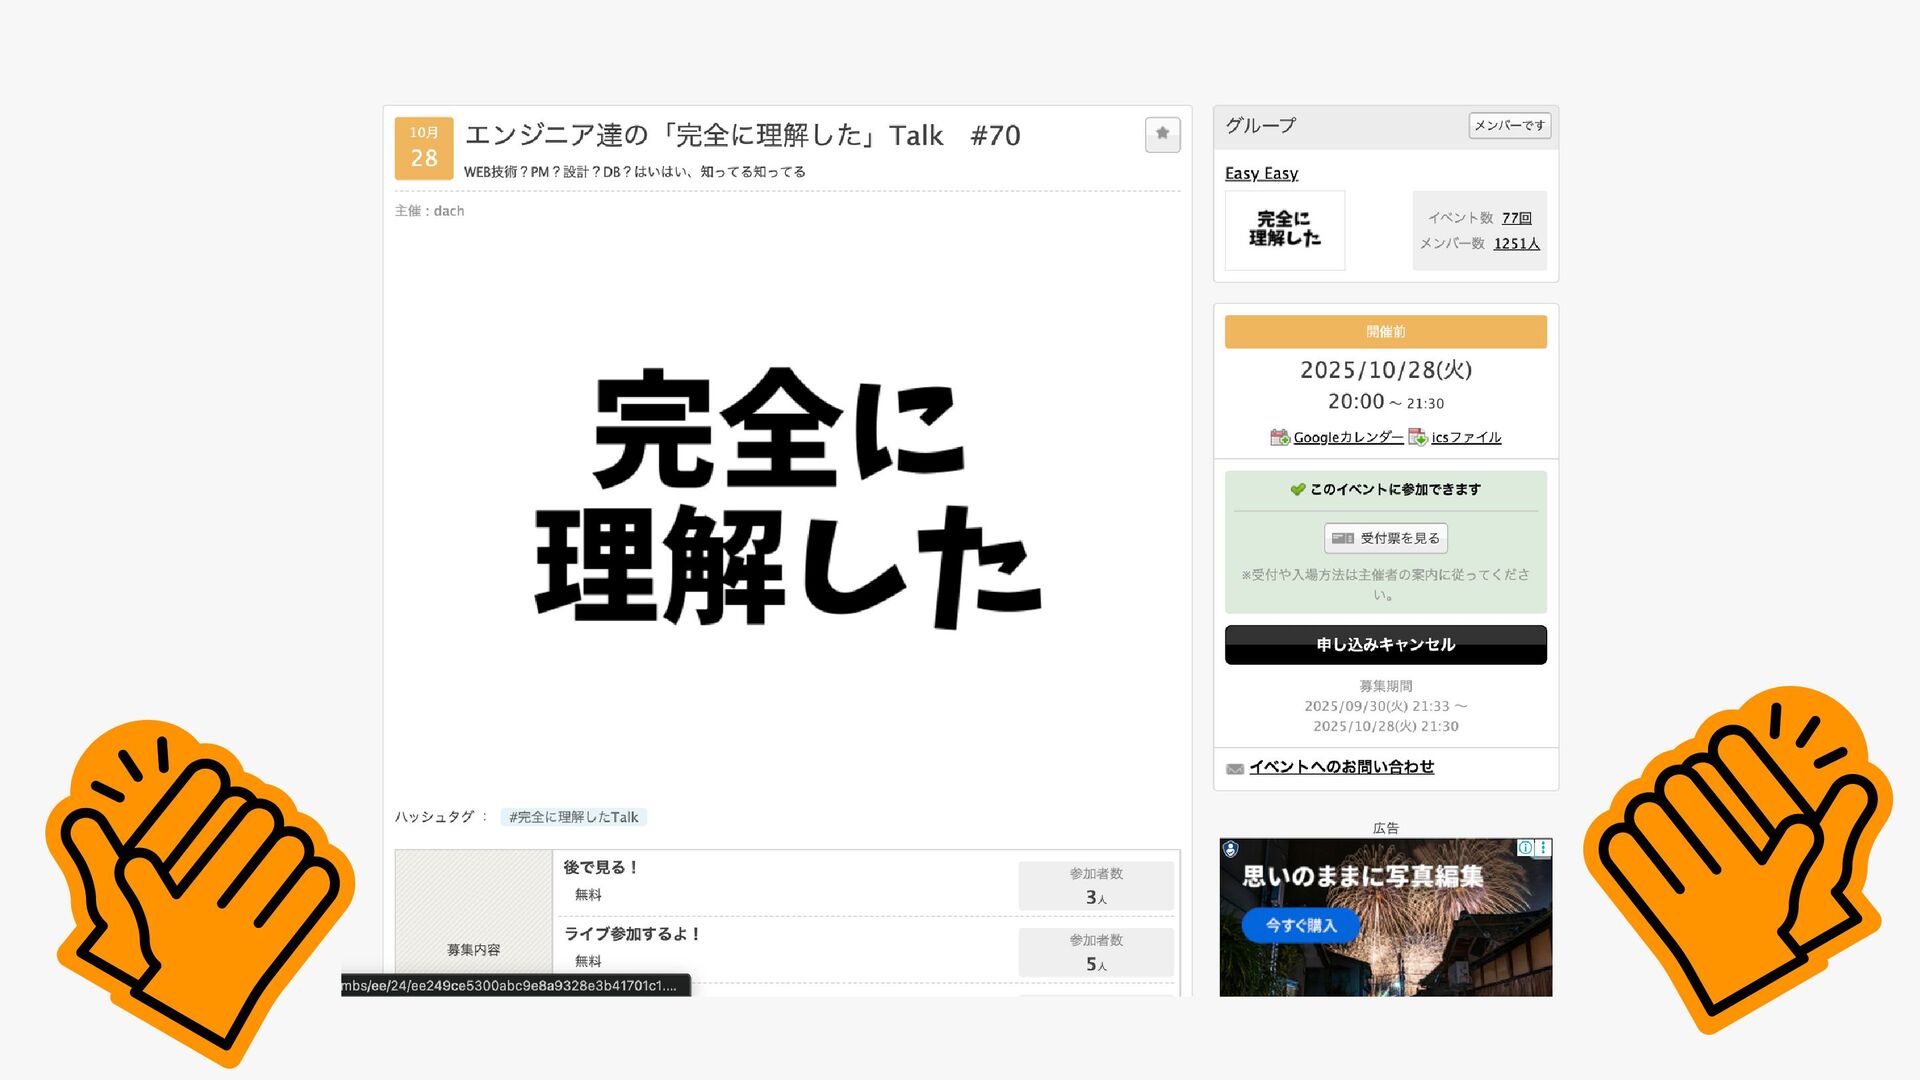Click the icsファイル link
The height and width of the screenshot is (1080, 1920).
click(1465, 437)
